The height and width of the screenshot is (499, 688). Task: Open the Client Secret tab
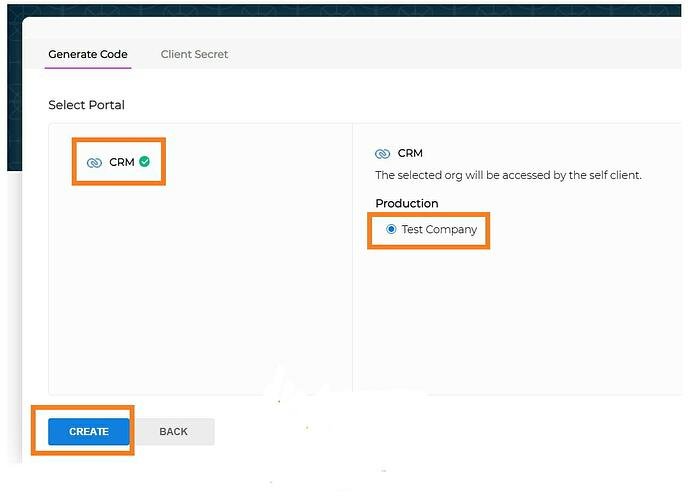pos(194,54)
